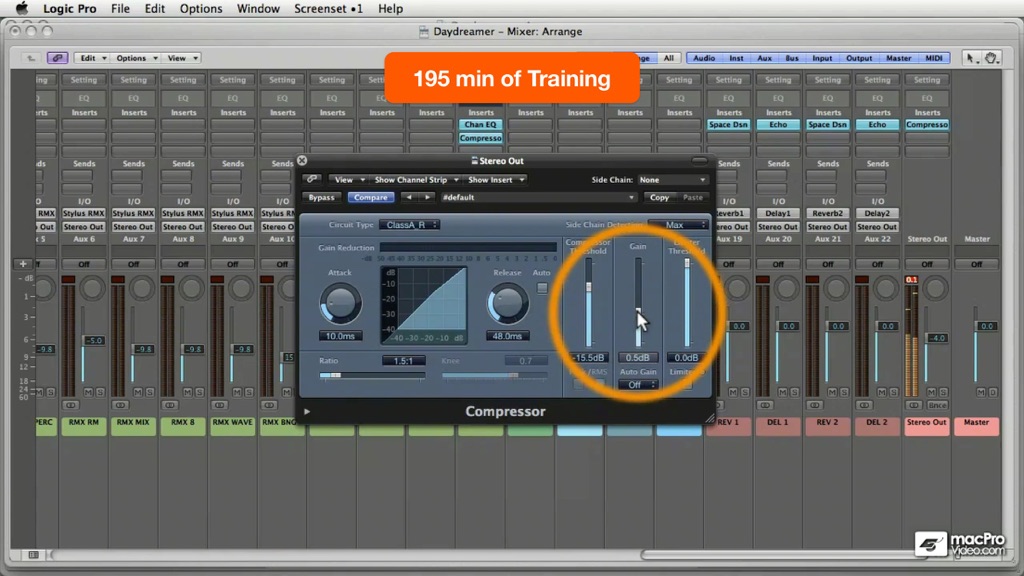This screenshot has height=576, width=1024.
Task: Click the stereo format icon on RMX WAVE strip
Action: click(219, 405)
